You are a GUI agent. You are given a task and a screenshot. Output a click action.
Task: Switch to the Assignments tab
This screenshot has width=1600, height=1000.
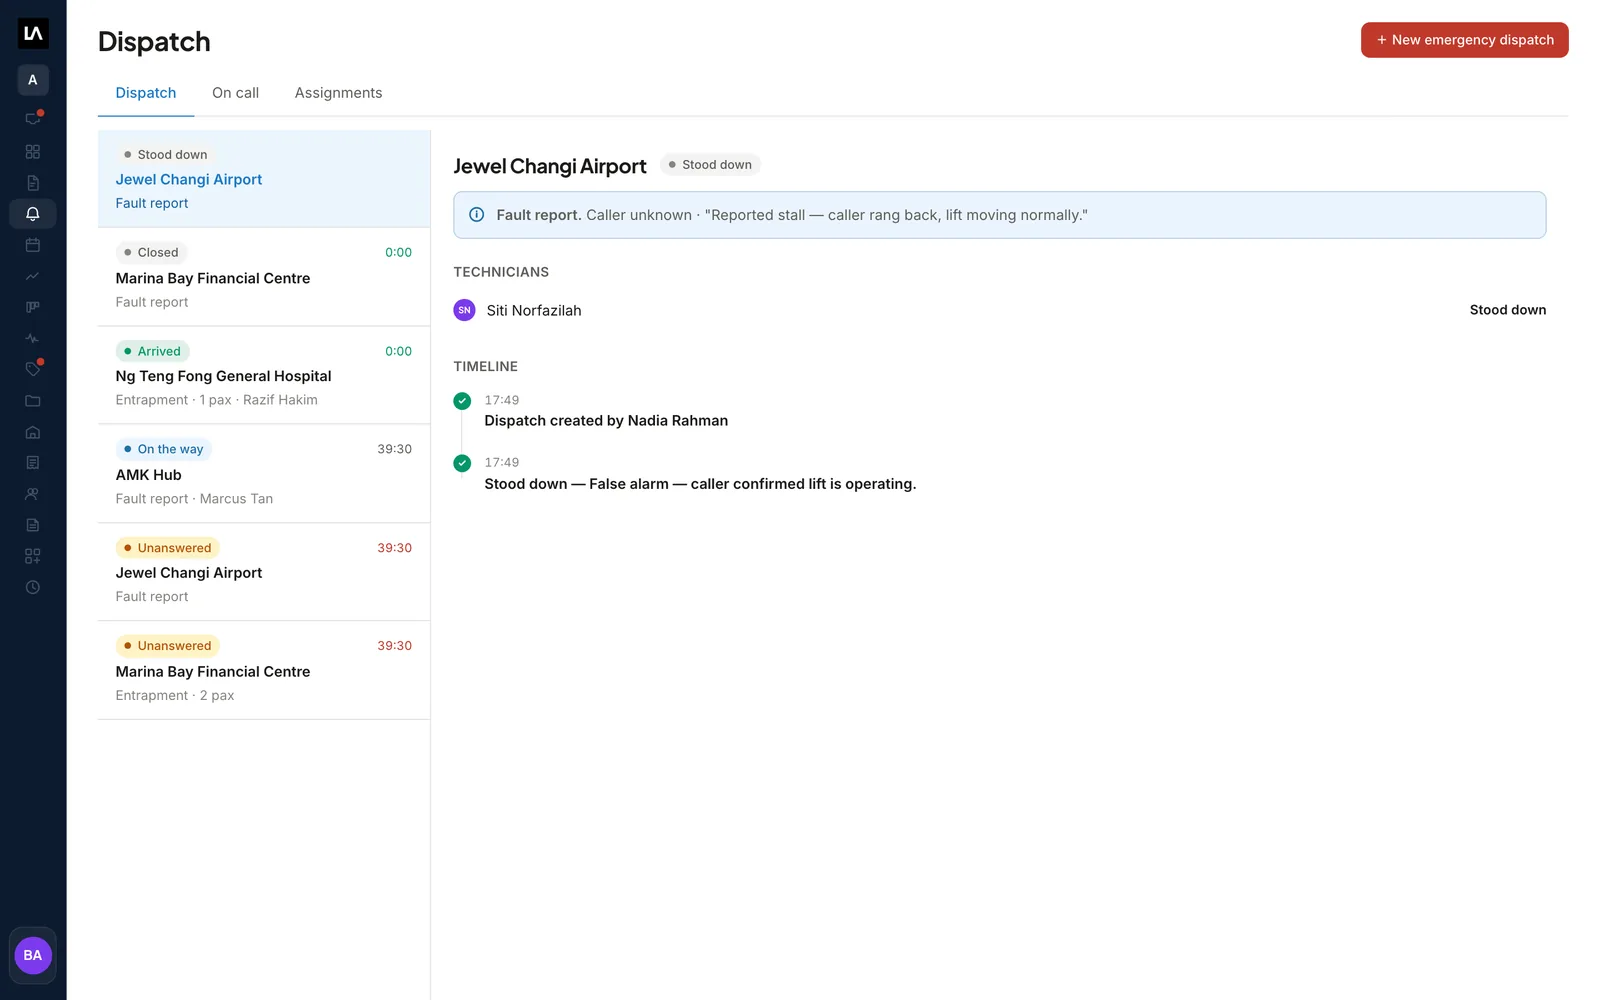[x=338, y=93]
